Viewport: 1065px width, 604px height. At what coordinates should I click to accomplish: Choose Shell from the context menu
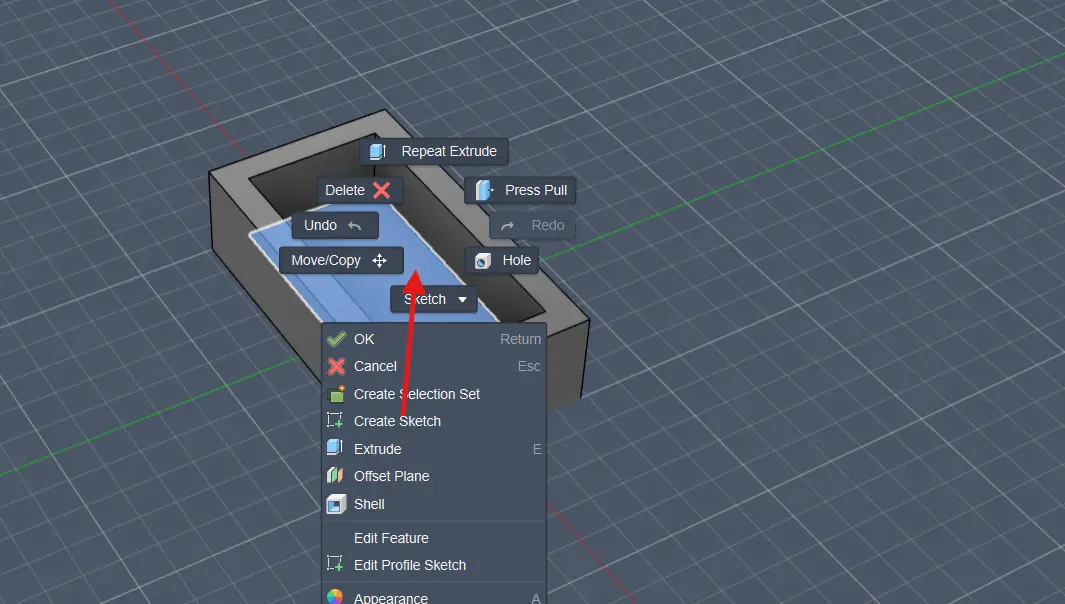[x=434, y=504]
